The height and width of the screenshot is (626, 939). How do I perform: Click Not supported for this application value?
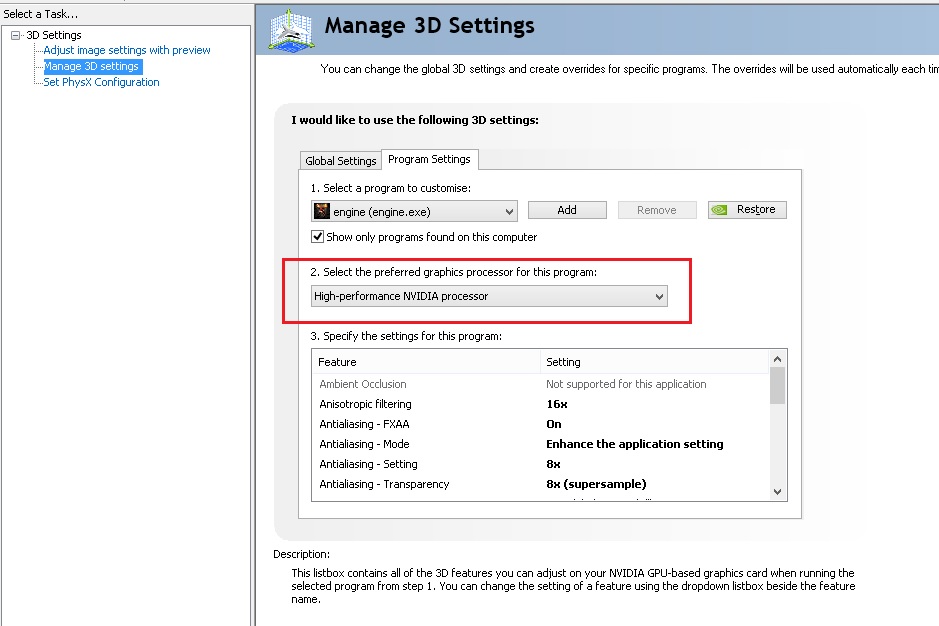[626, 384]
